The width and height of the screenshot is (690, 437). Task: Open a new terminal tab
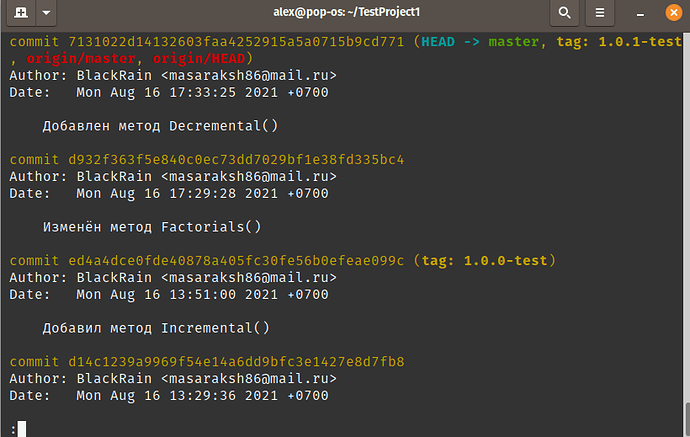[x=21, y=12]
